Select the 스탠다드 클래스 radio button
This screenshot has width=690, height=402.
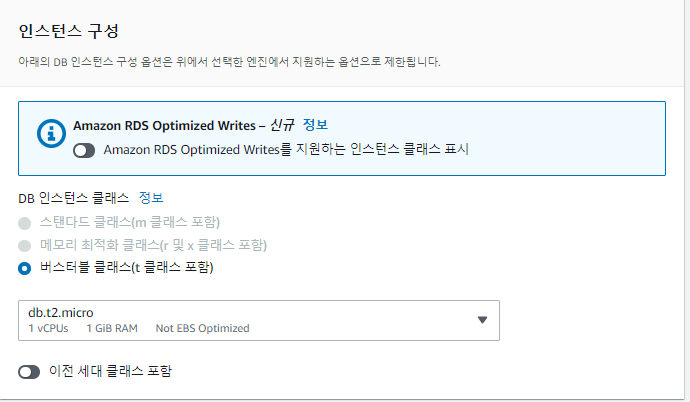[x=25, y=223]
